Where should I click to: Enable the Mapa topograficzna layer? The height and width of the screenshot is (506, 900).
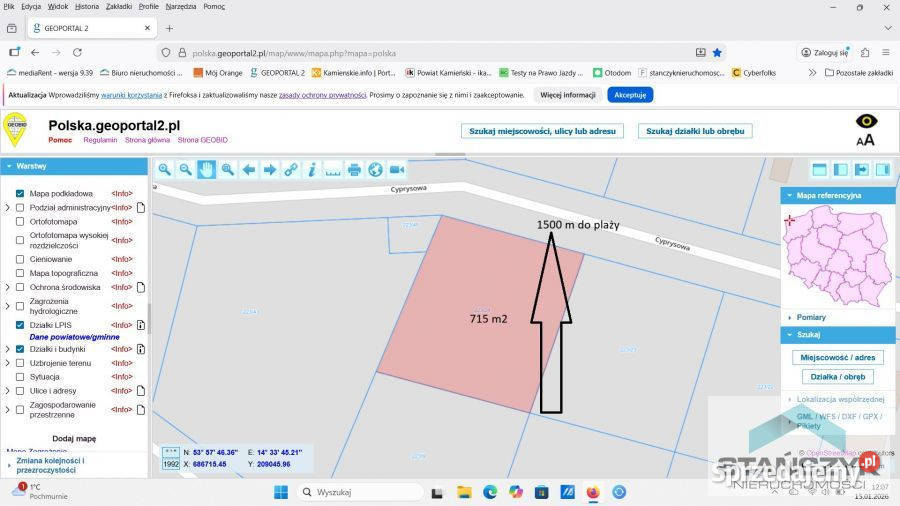20,273
